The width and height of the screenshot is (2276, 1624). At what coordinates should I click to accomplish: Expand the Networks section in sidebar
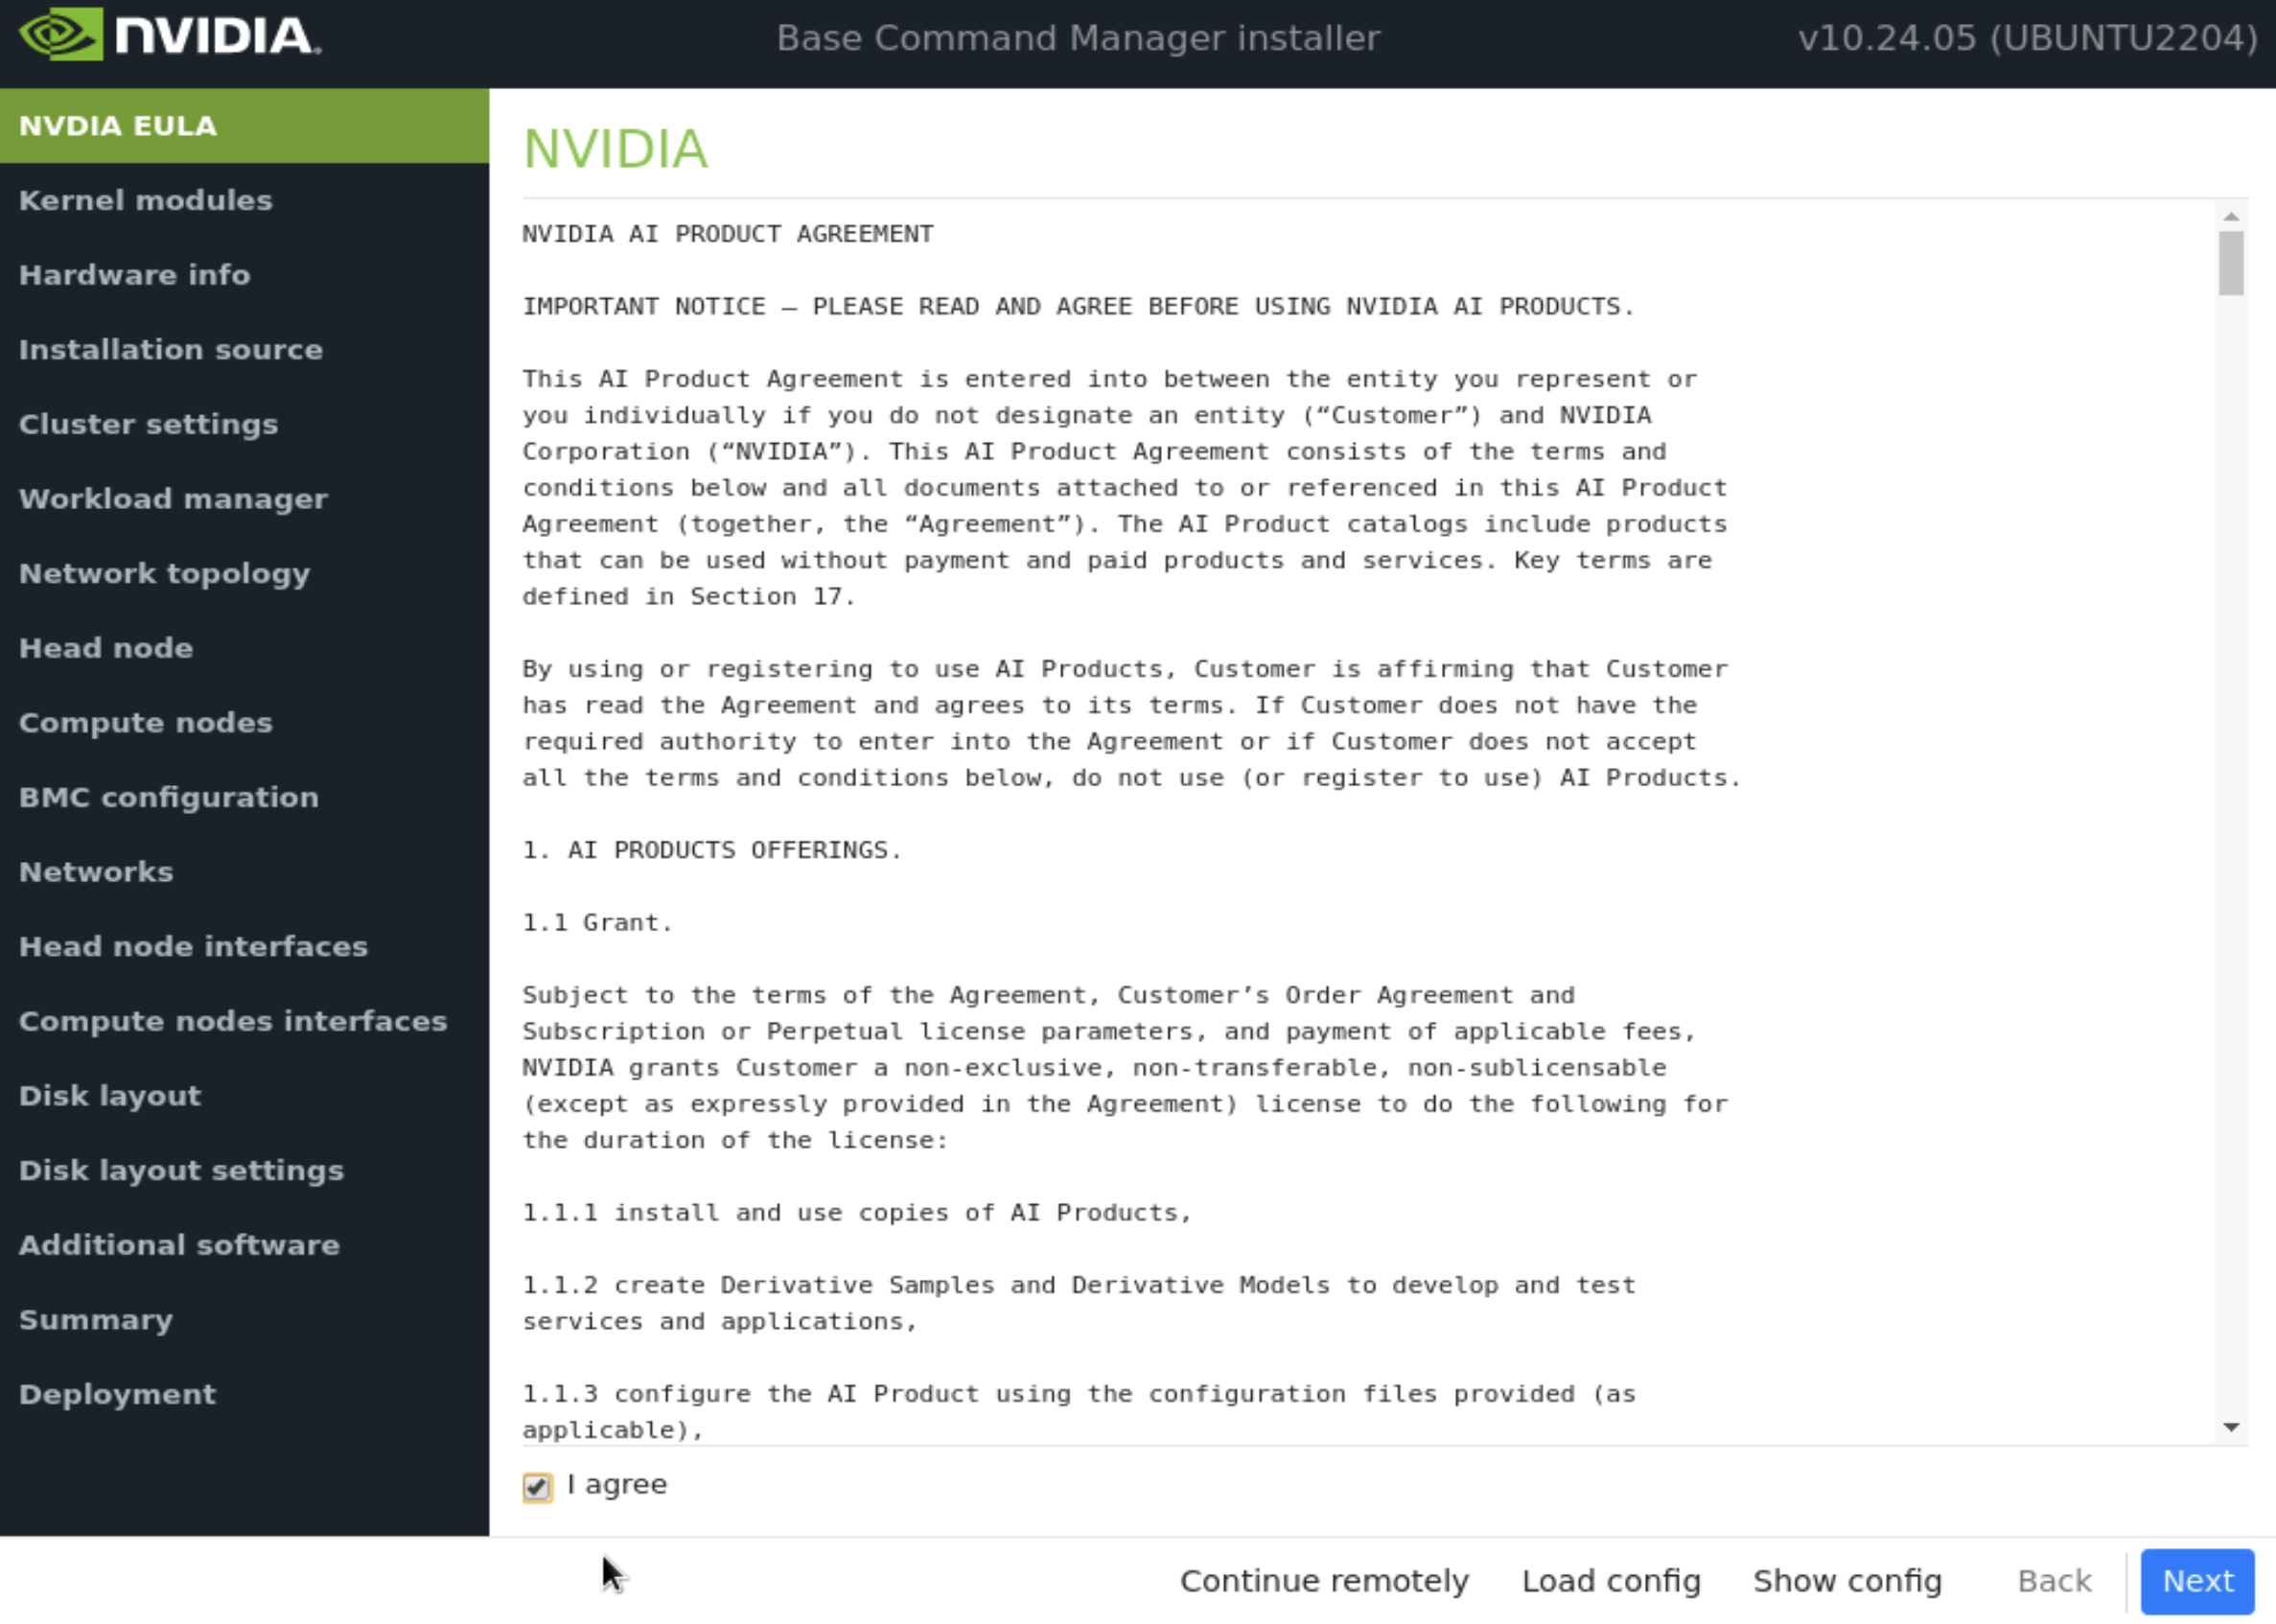[95, 871]
